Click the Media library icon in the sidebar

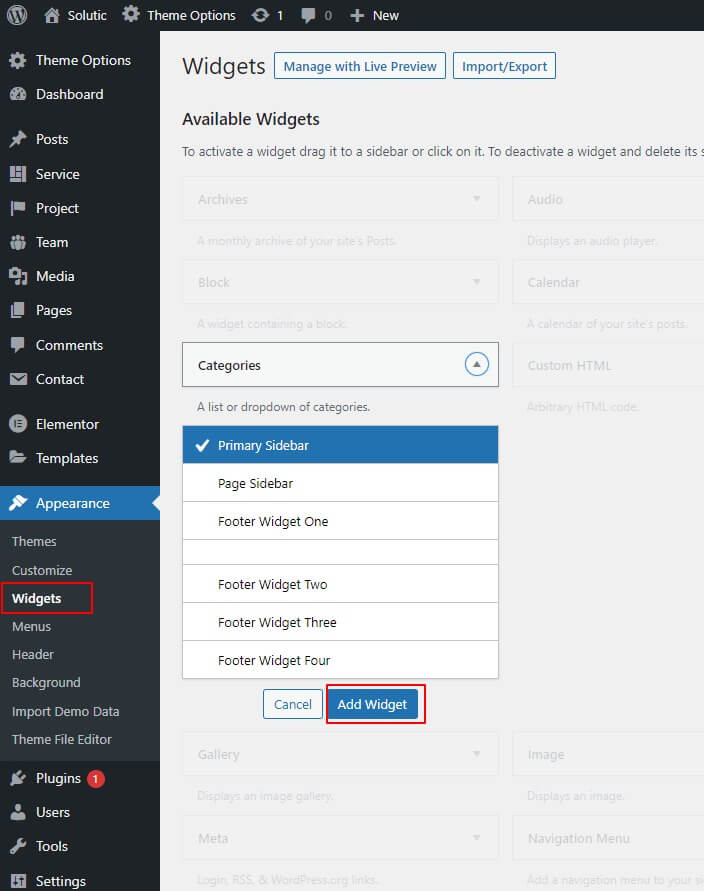(18, 276)
